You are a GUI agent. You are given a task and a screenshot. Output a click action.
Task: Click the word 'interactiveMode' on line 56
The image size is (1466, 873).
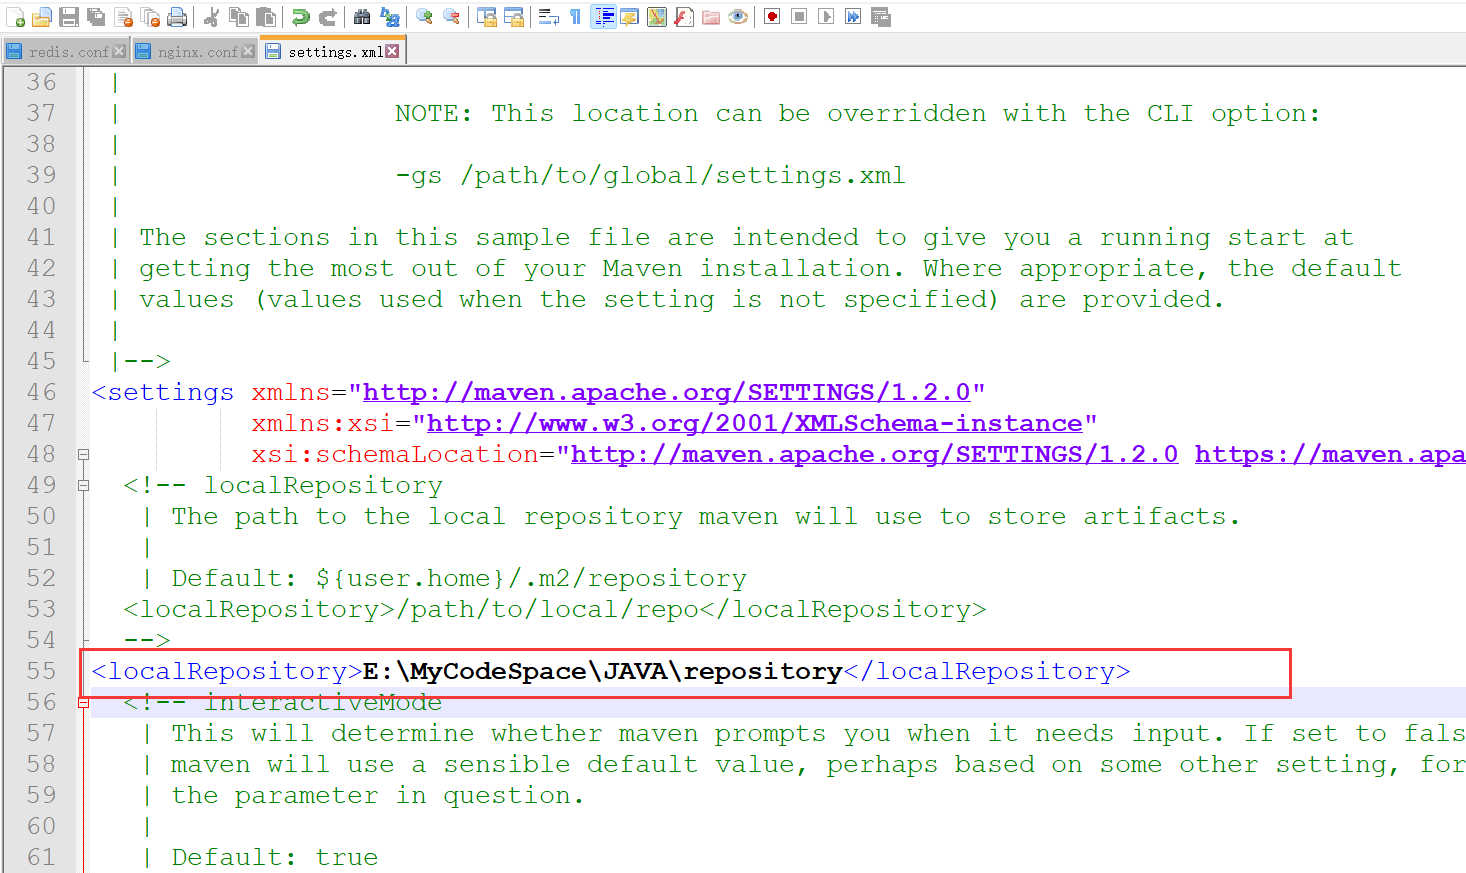click(x=323, y=702)
